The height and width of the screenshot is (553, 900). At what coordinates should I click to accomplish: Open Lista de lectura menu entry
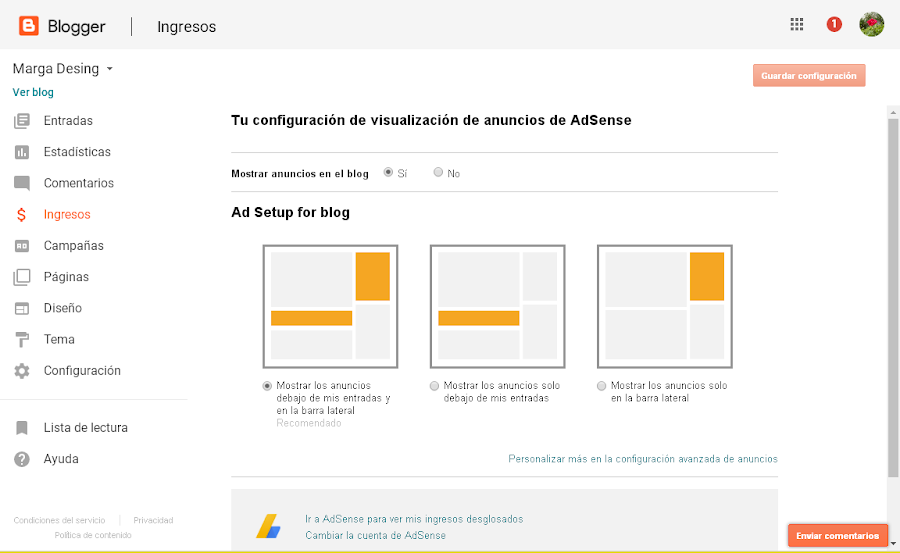(86, 428)
